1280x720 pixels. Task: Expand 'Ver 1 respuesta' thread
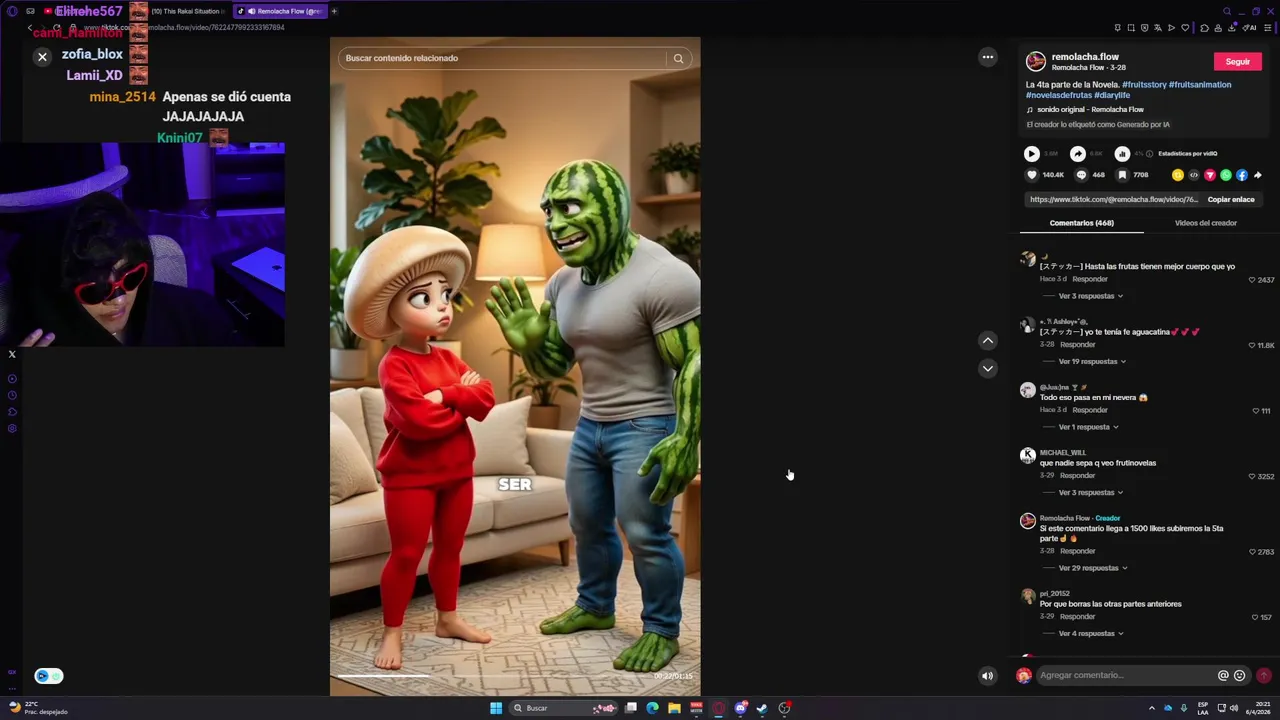point(1089,427)
